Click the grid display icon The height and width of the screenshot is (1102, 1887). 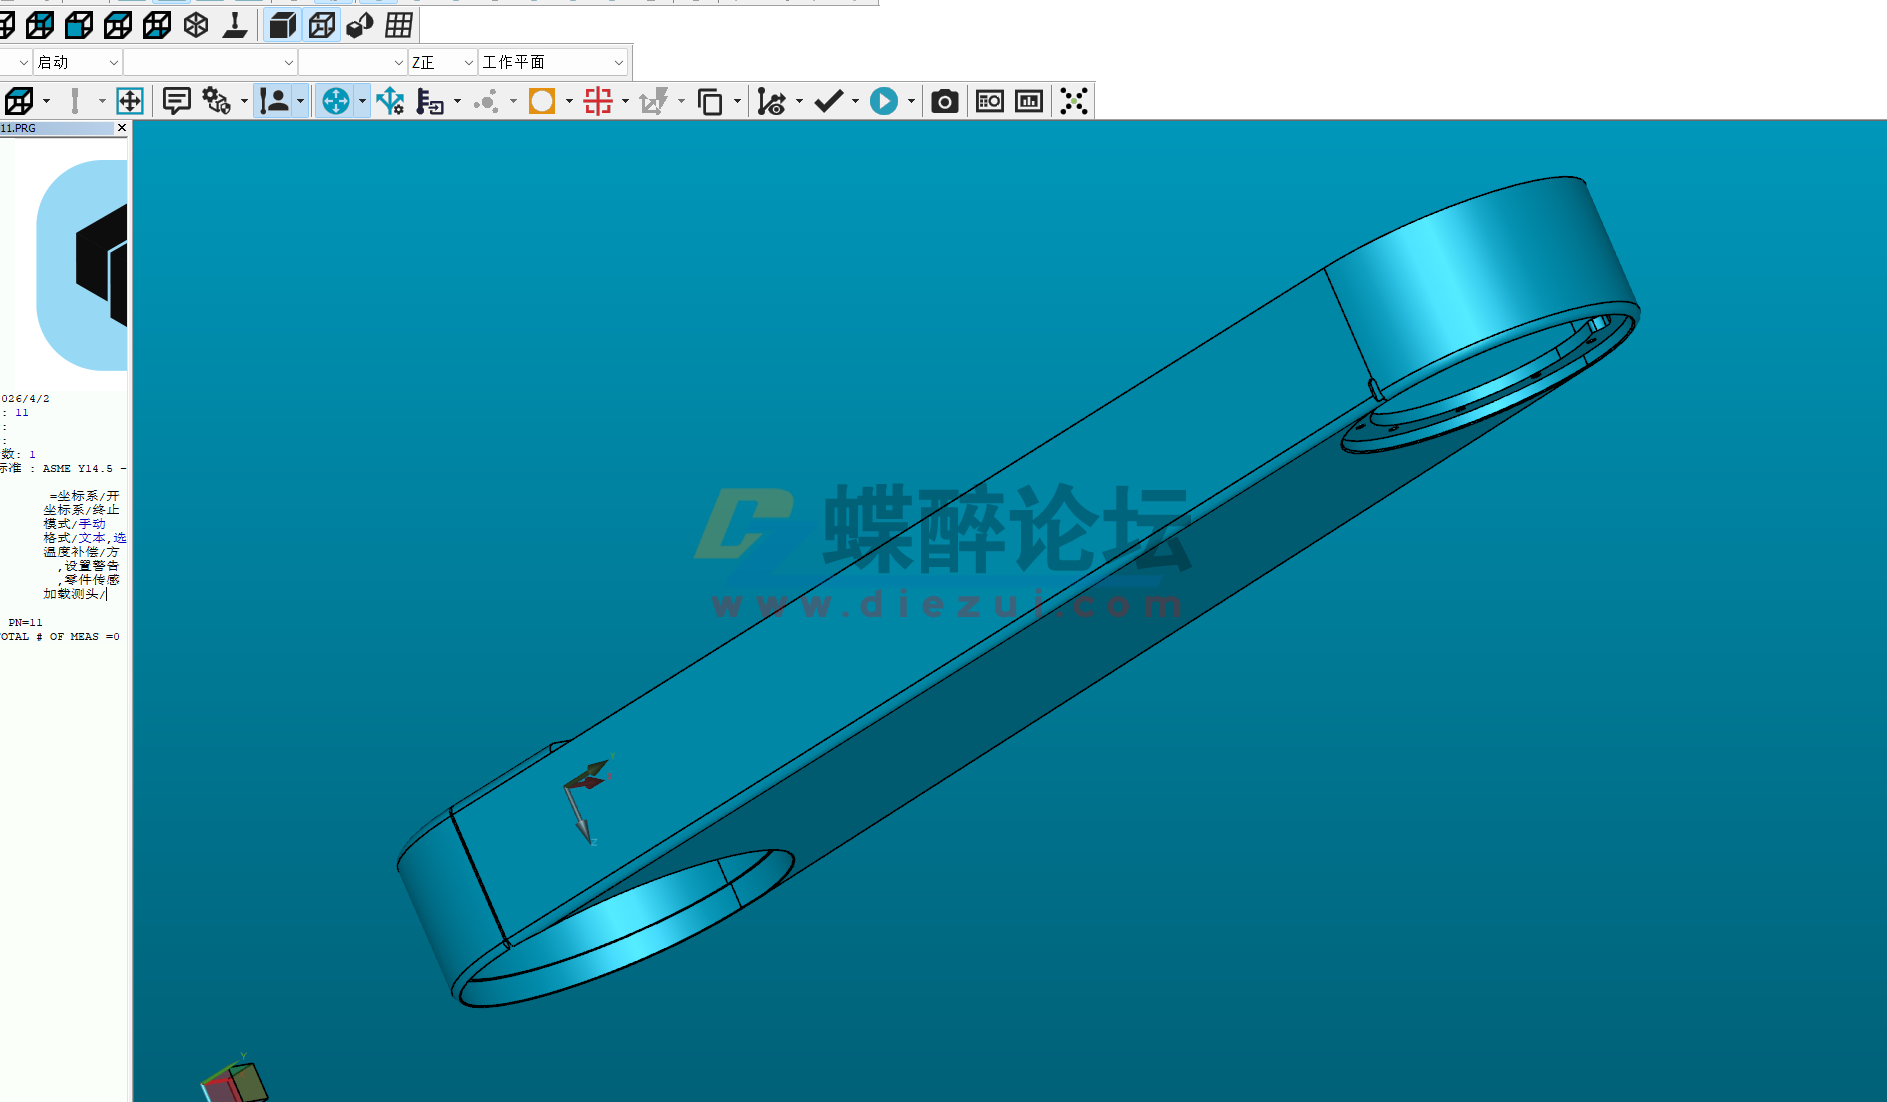397,25
